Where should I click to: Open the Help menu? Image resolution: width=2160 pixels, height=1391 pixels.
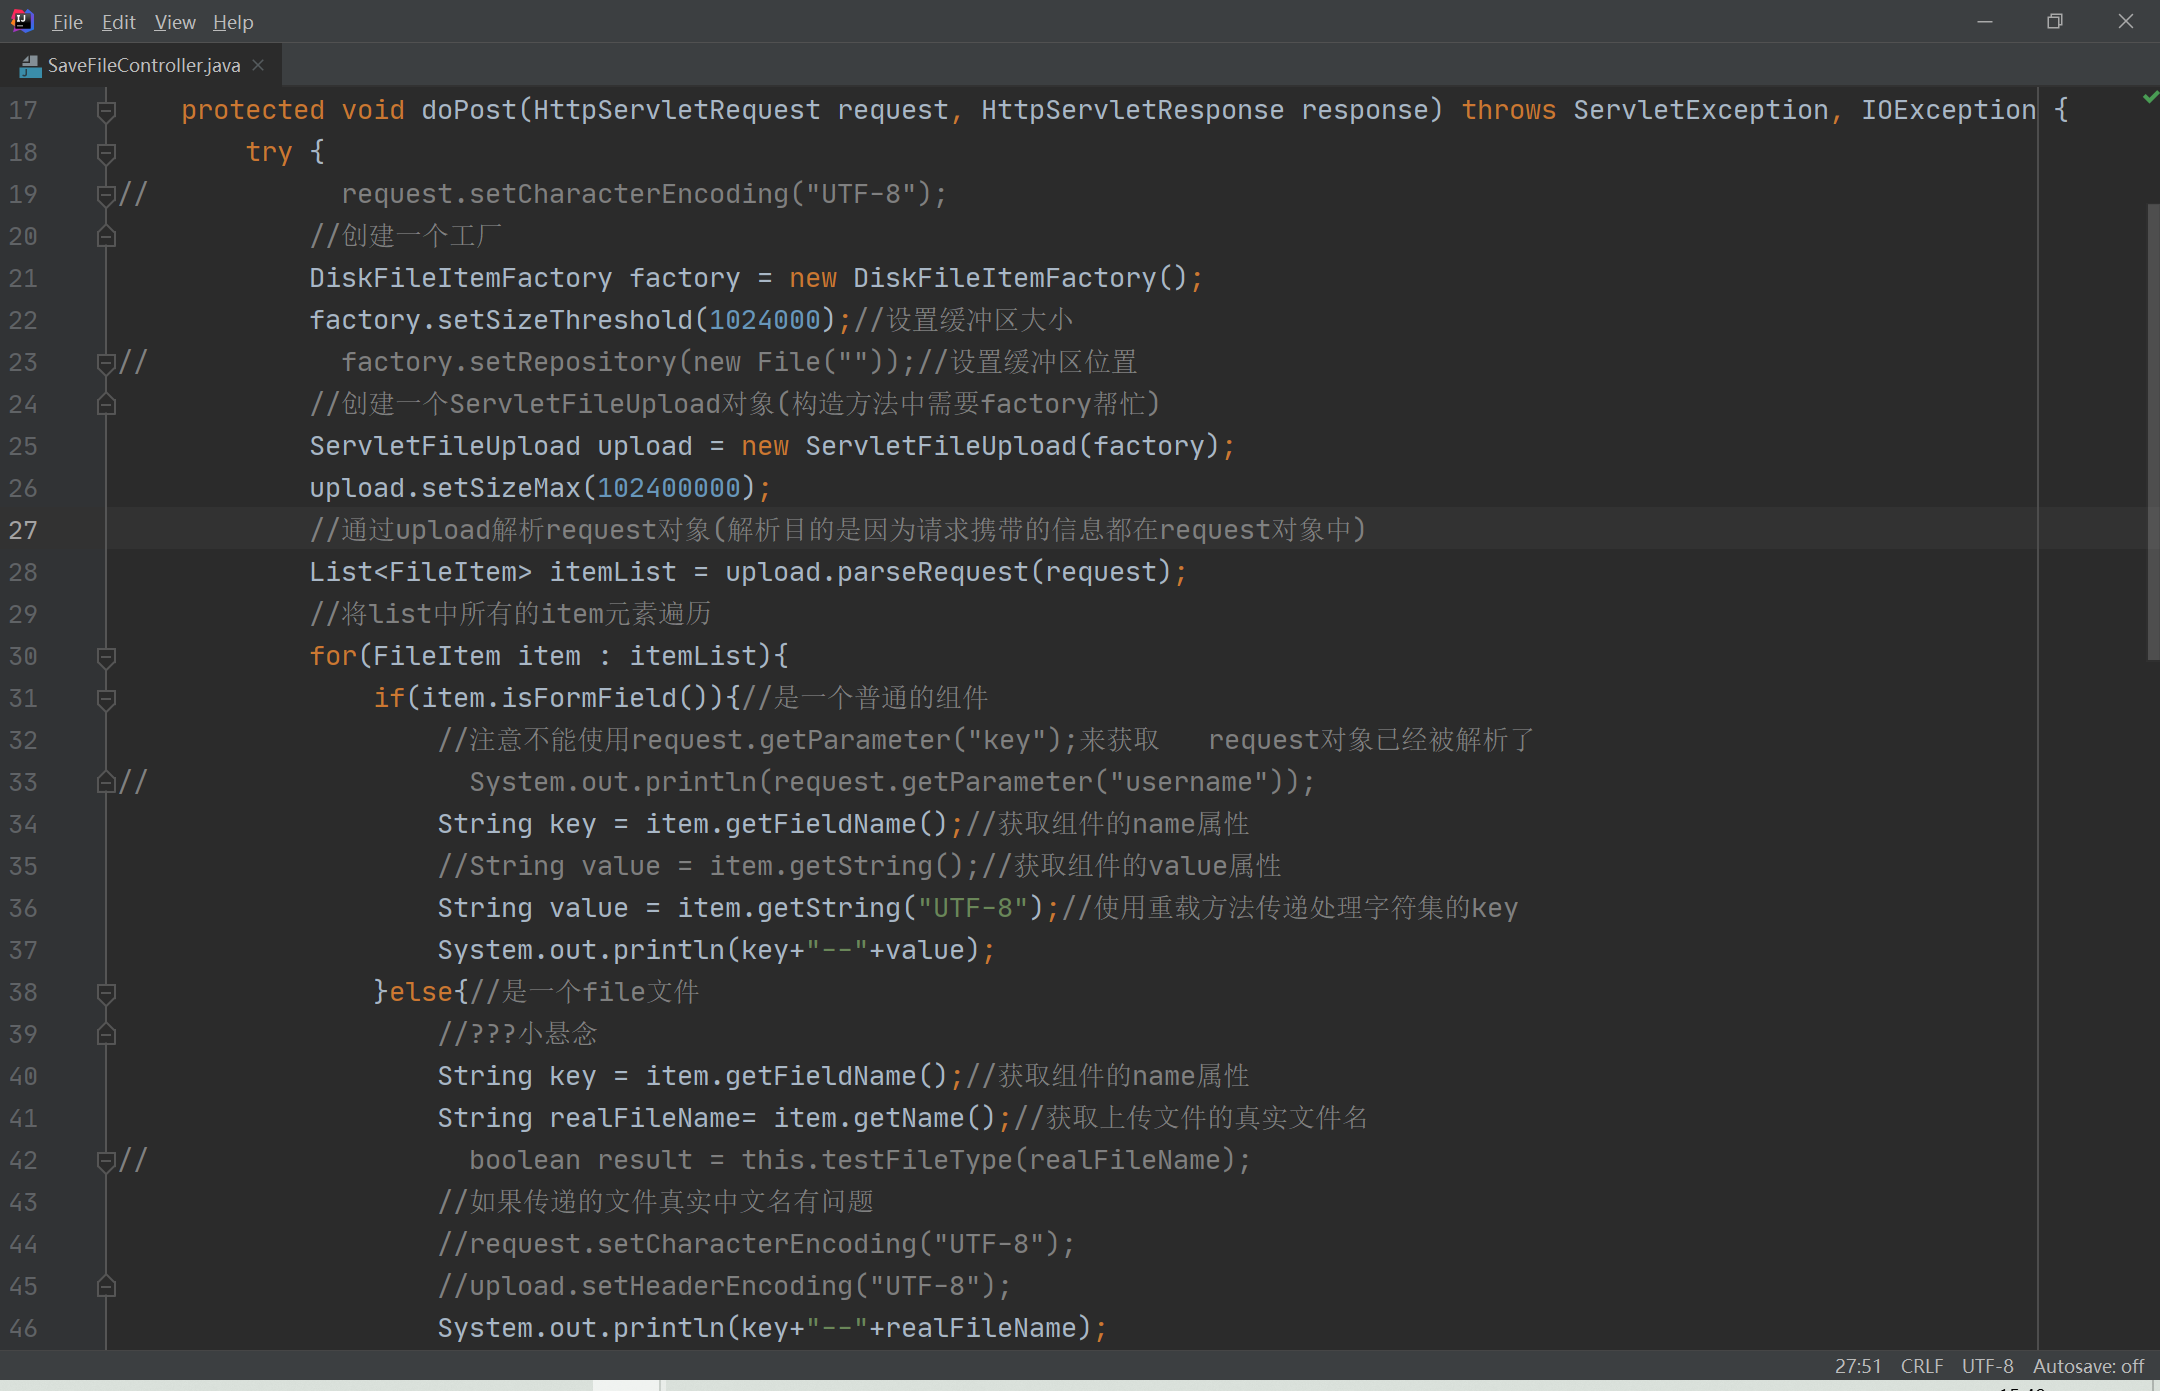(x=233, y=22)
